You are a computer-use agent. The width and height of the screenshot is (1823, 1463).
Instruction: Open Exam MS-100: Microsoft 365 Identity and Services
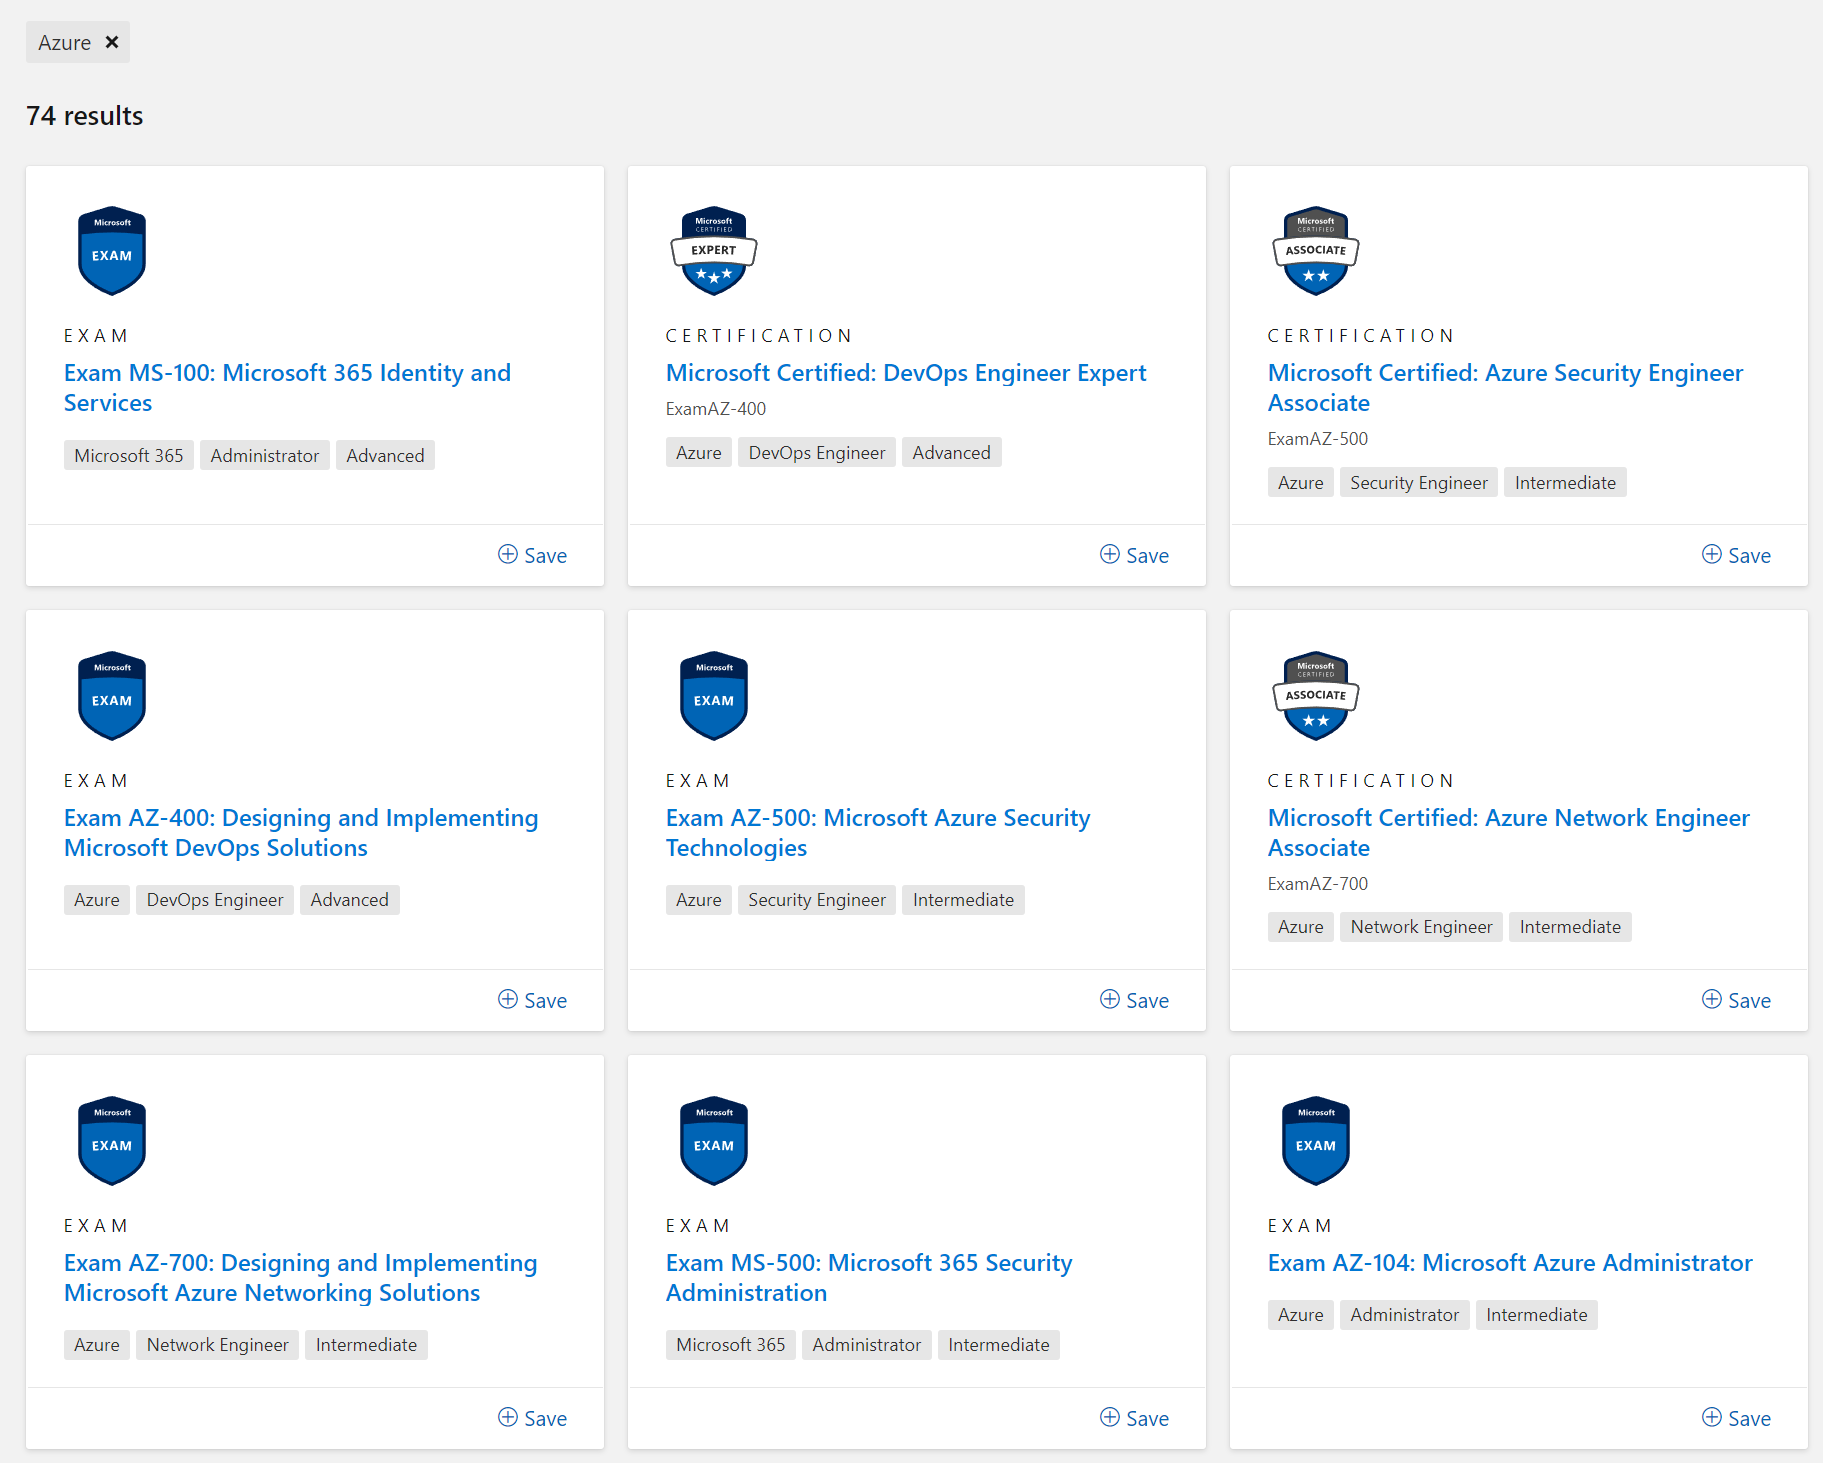[x=288, y=388]
